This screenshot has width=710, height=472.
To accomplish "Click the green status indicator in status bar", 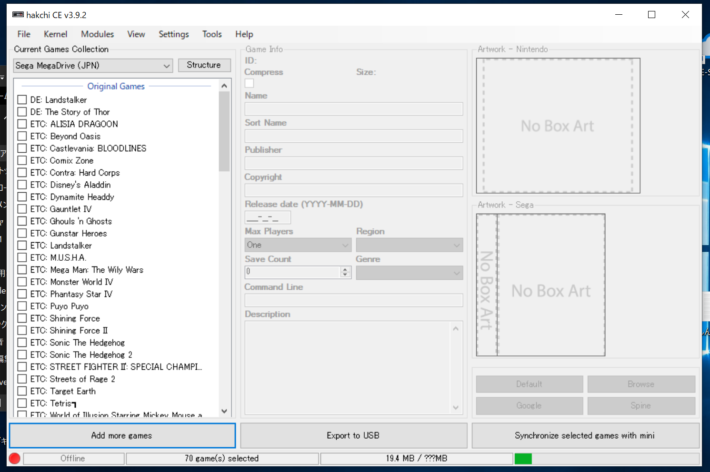I will [523, 458].
